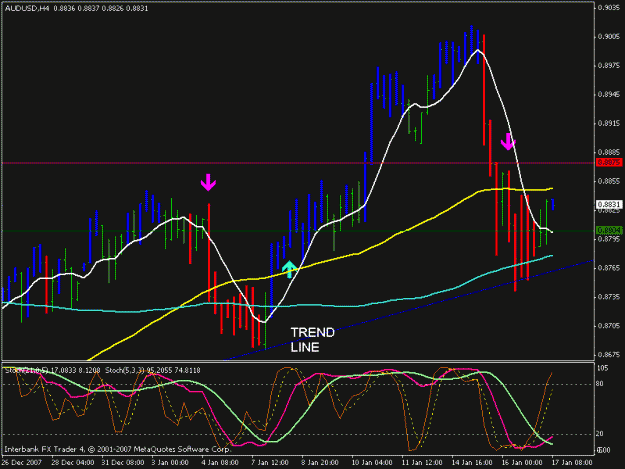Click the Stoch(21,8,5) indicator label
The width and height of the screenshot is (625, 469).
click(x=52, y=371)
